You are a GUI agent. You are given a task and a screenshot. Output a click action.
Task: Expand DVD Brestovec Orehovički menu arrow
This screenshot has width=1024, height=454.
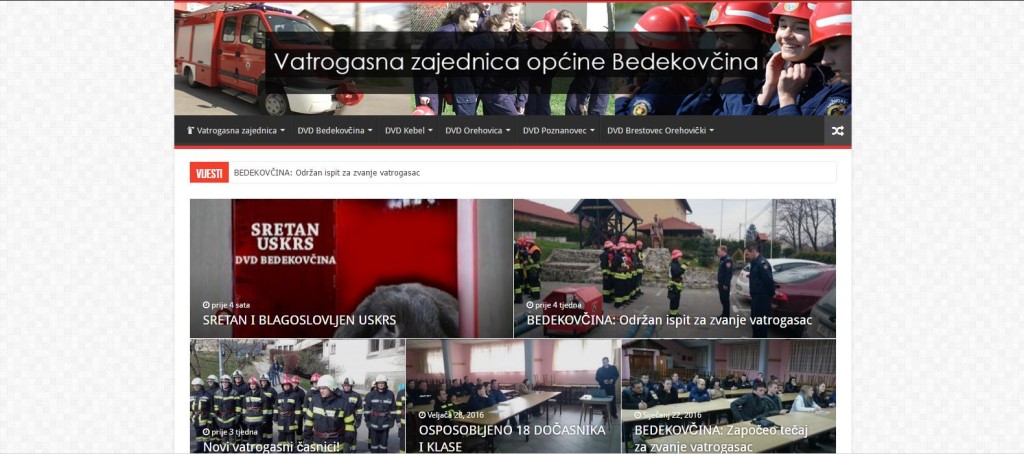coord(711,131)
